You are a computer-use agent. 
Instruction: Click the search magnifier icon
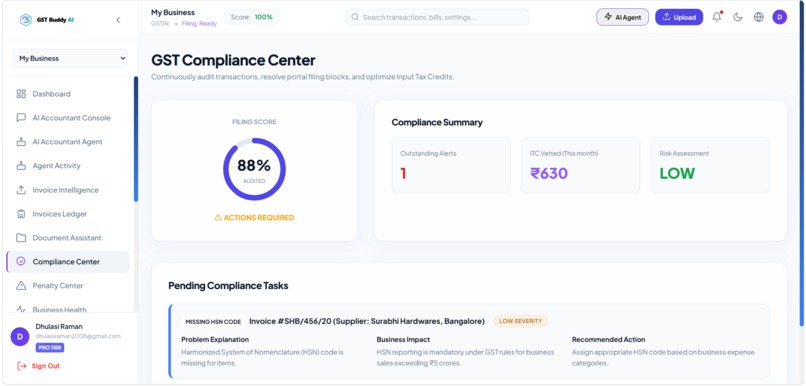tap(355, 17)
